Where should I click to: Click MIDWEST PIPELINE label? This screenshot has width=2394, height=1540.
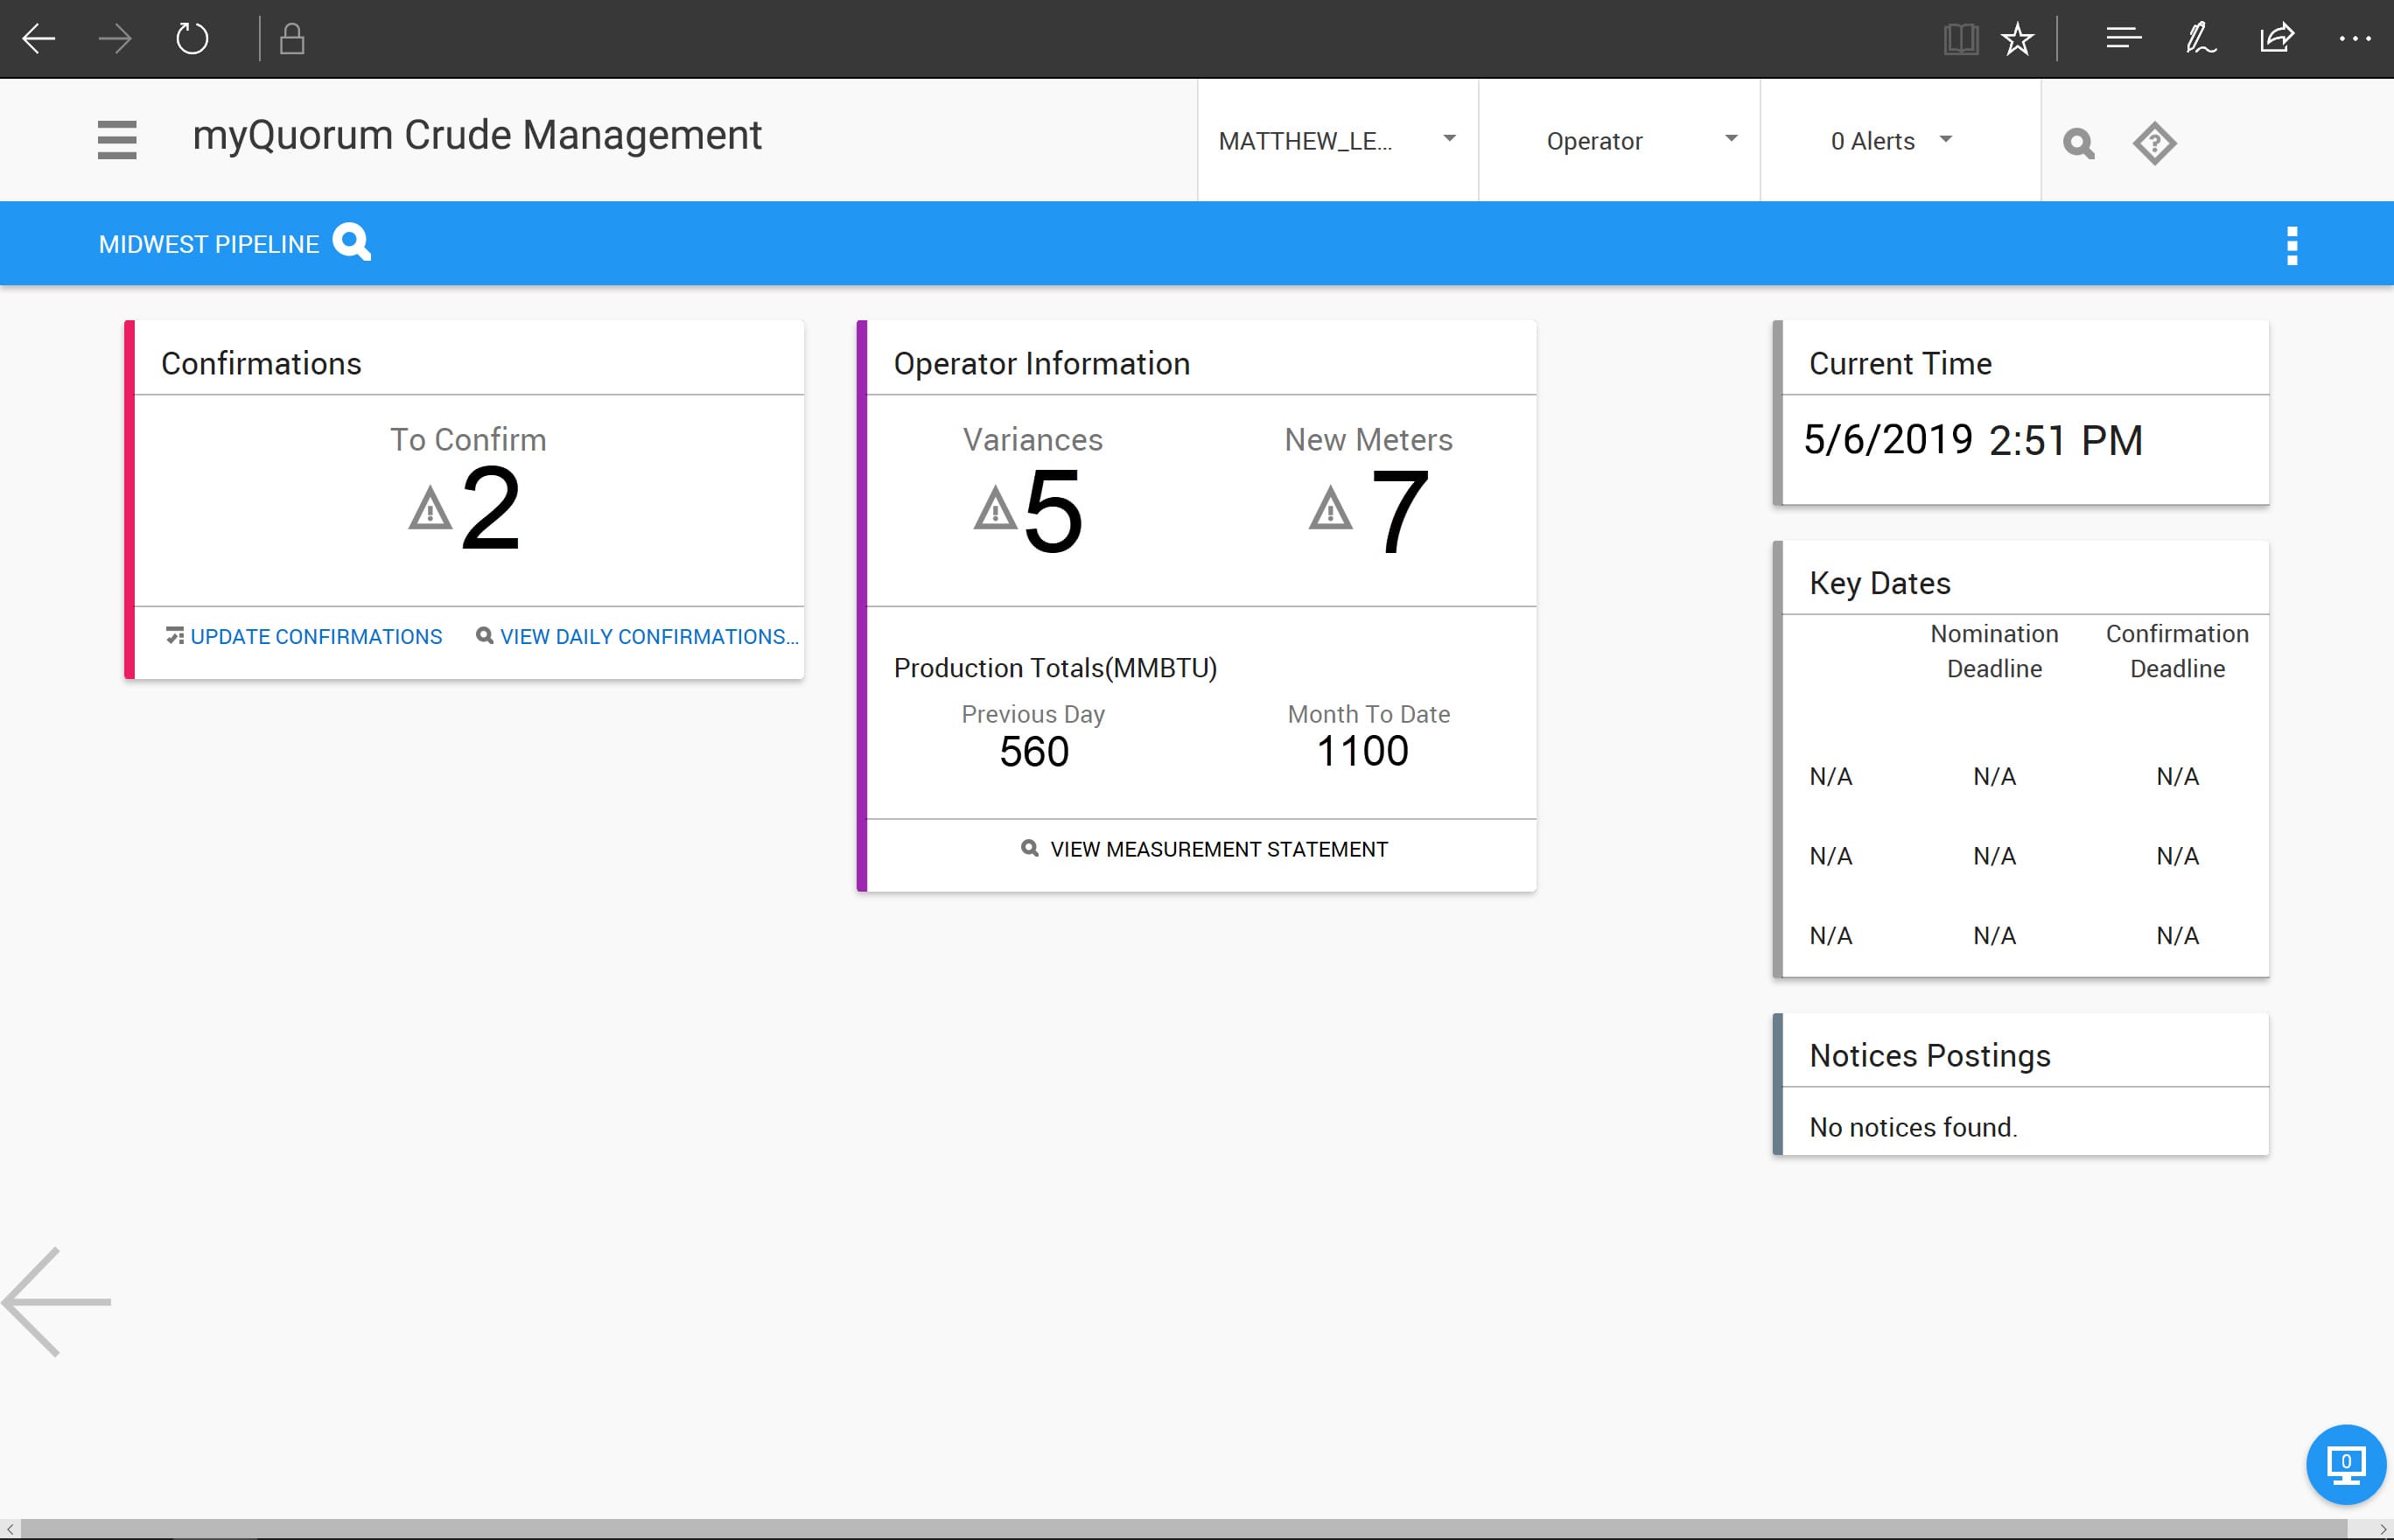pyautogui.click(x=209, y=245)
